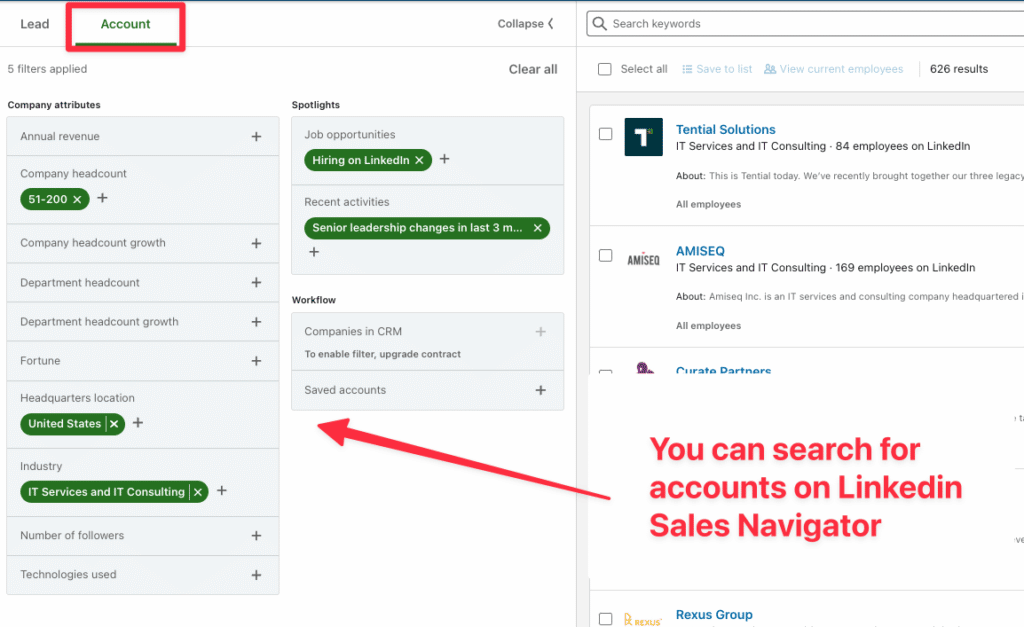Click the 626 results count
The width and height of the screenshot is (1024, 627).
click(x=959, y=69)
